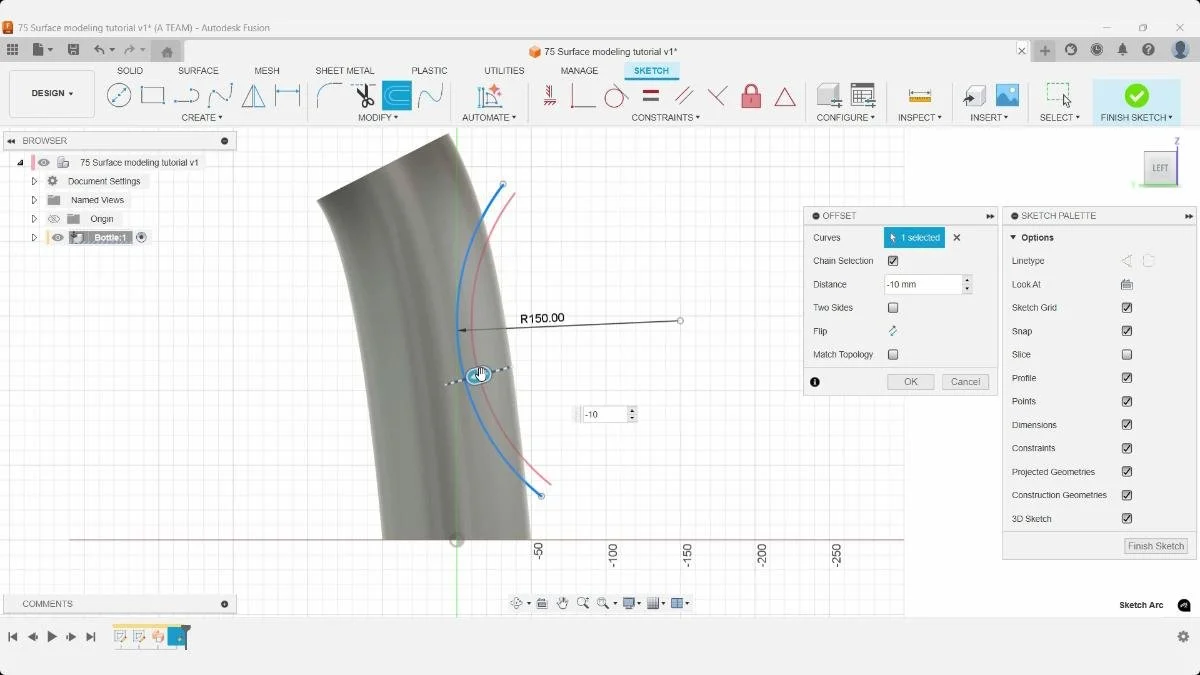Click the Undo arrow
The width and height of the screenshot is (1200, 675).
(x=99, y=49)
